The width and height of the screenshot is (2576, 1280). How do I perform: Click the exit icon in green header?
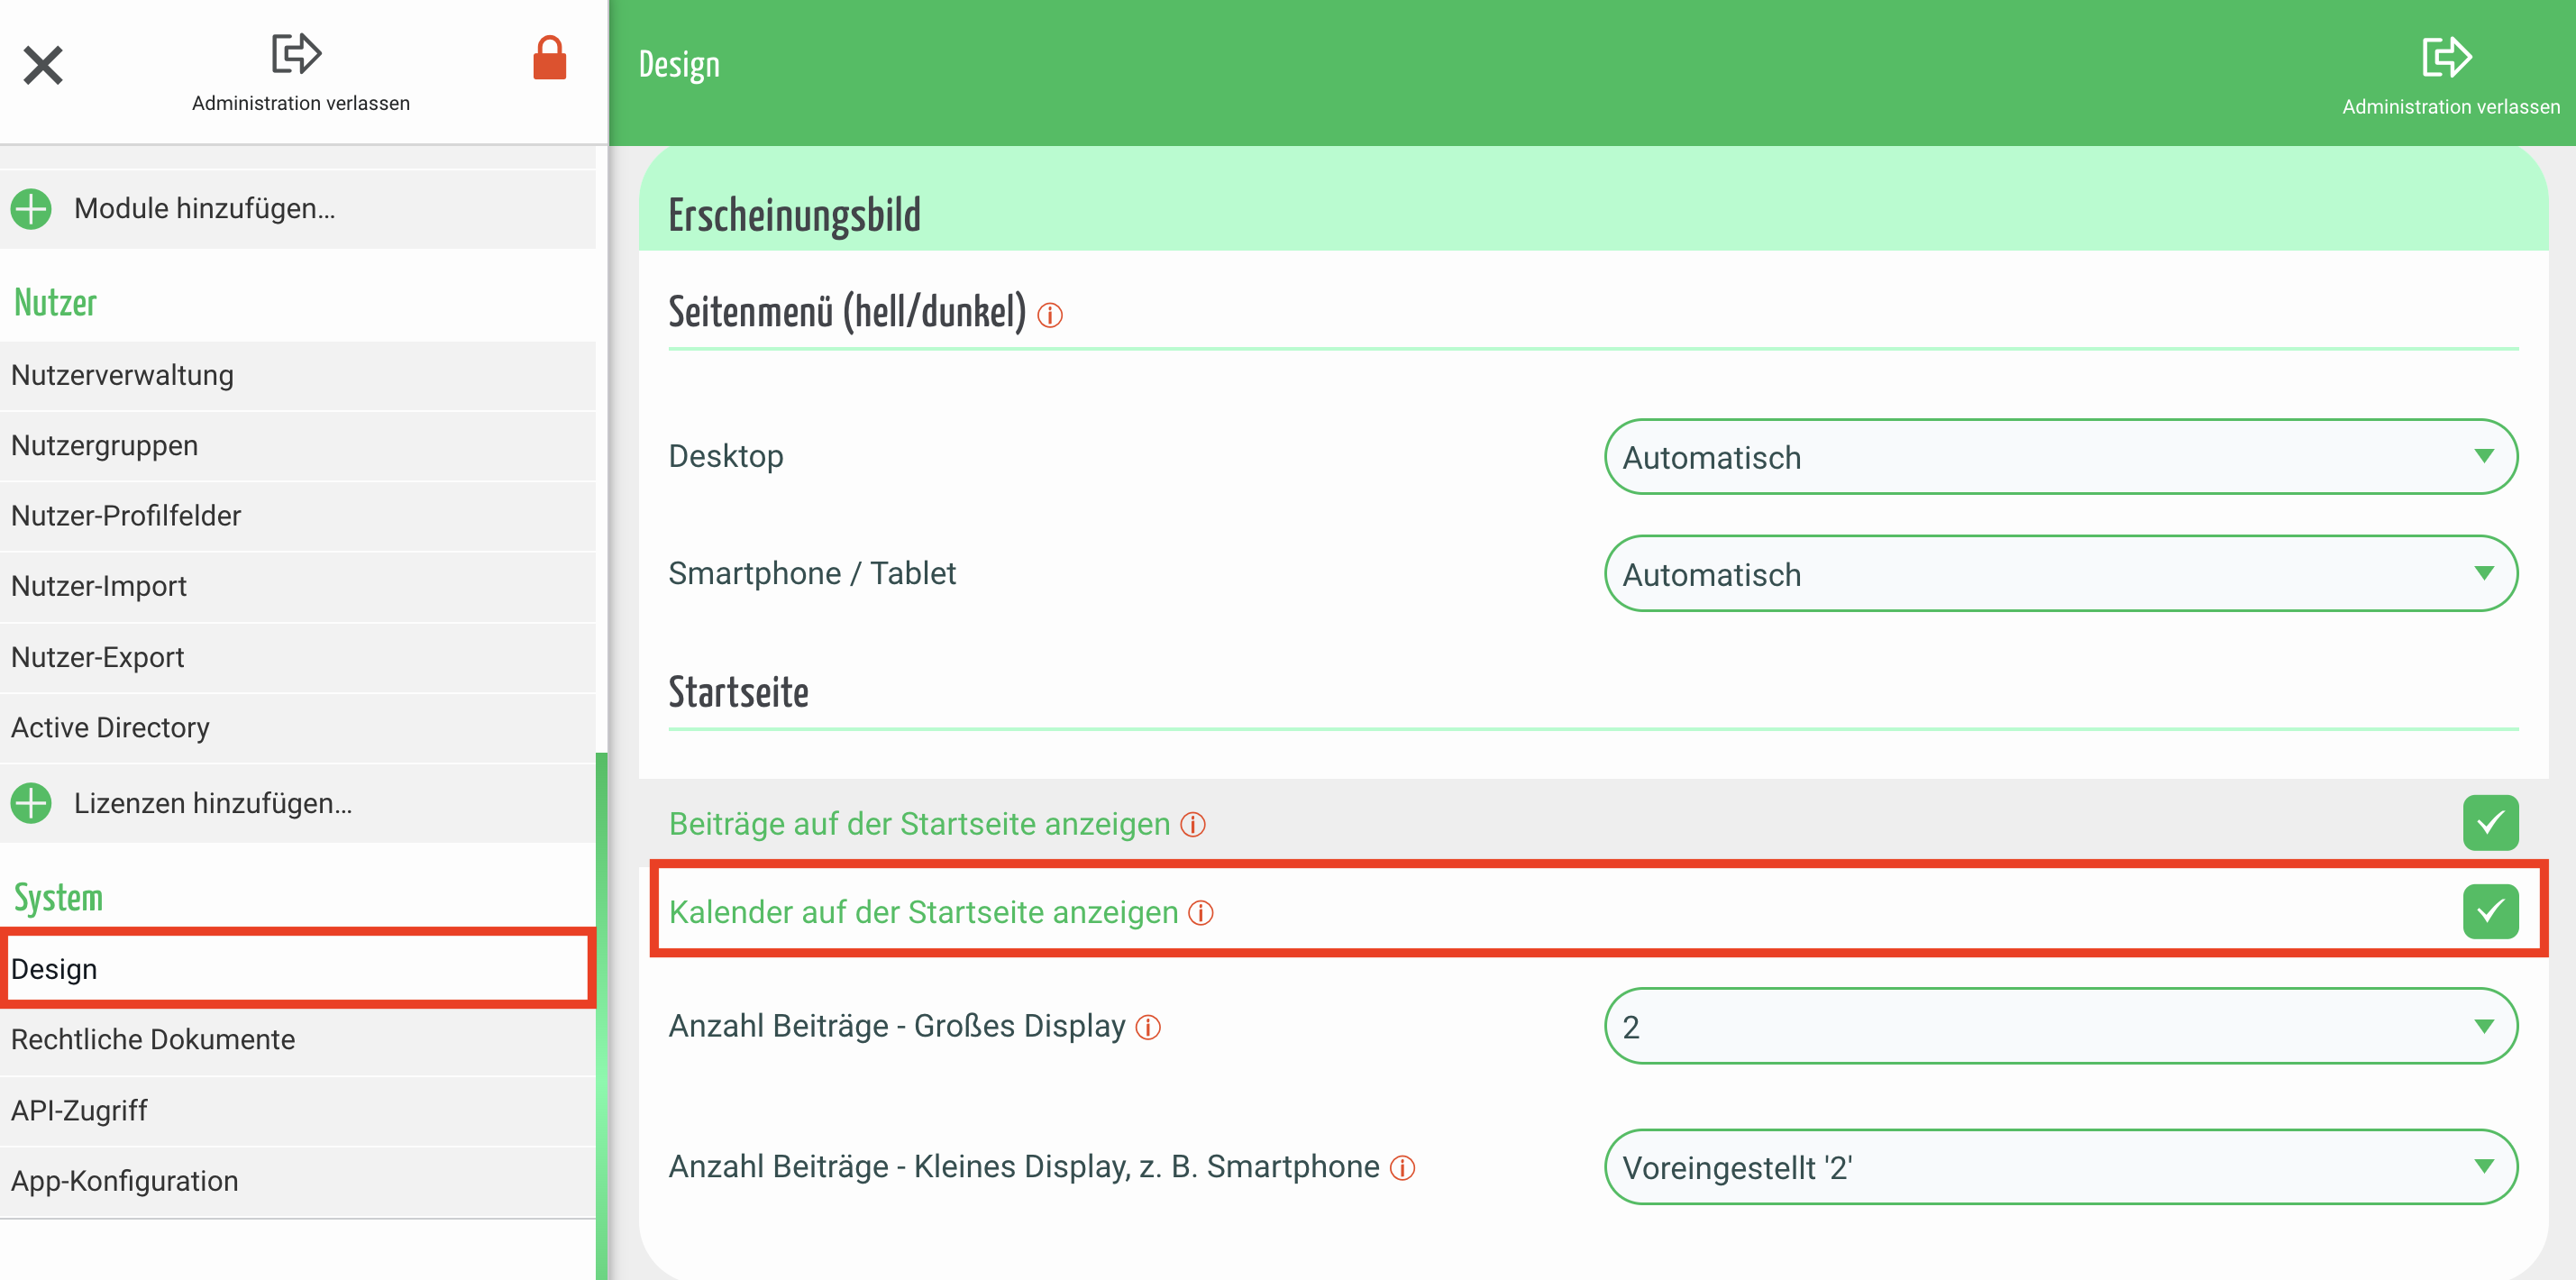click(2446, 57)
